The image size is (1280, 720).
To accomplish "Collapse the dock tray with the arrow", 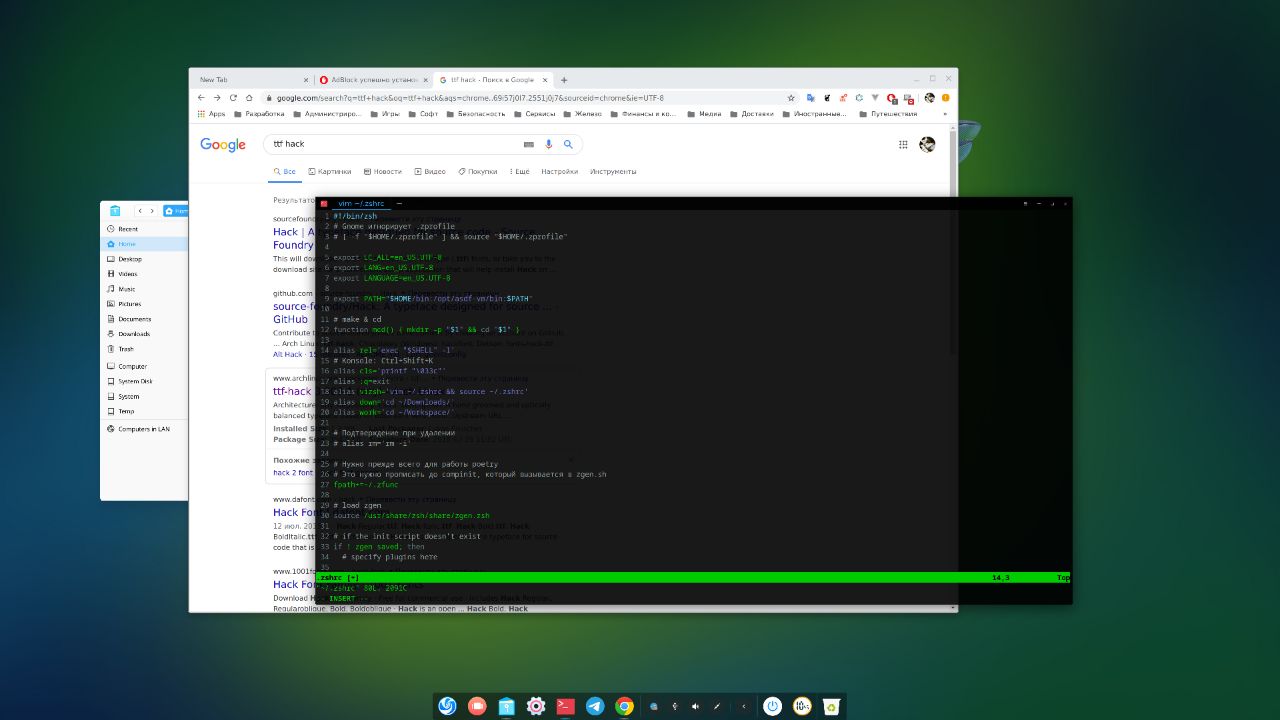I will coord(743,706).
